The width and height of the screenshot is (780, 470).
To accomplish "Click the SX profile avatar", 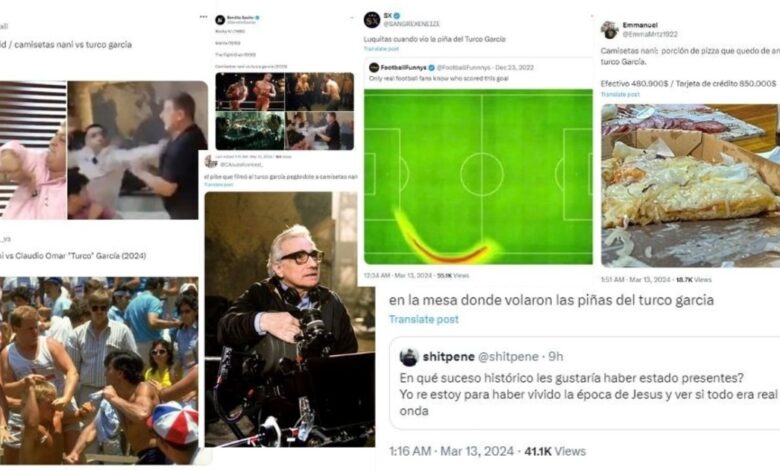I will (x=372, y=20).
